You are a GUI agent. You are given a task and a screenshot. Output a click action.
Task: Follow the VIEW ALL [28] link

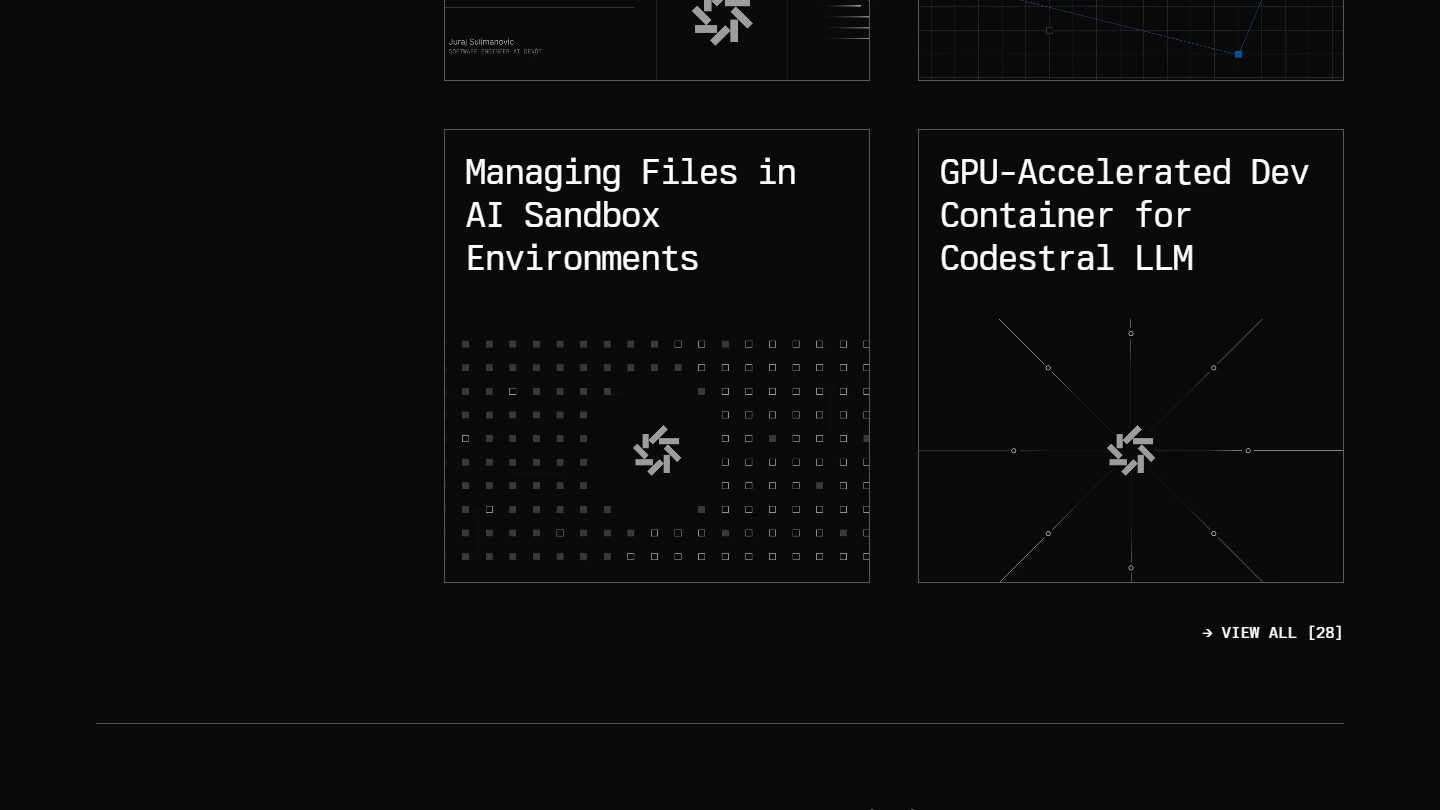pyautogui.click(x=1281, y=633)
